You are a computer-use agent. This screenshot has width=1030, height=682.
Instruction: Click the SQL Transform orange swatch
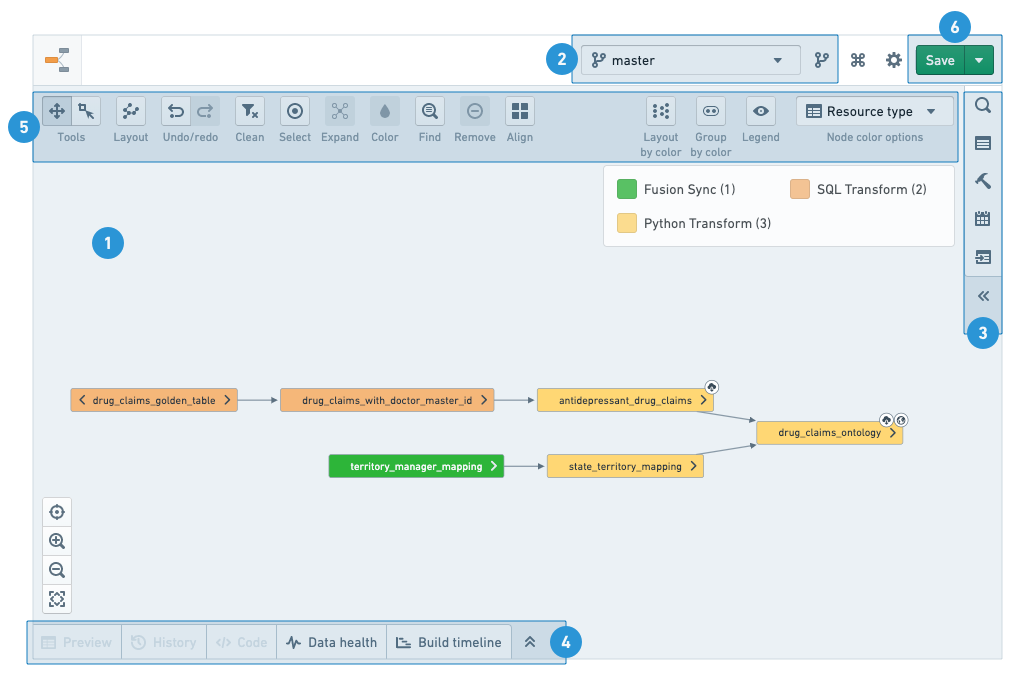pos(799,189)
